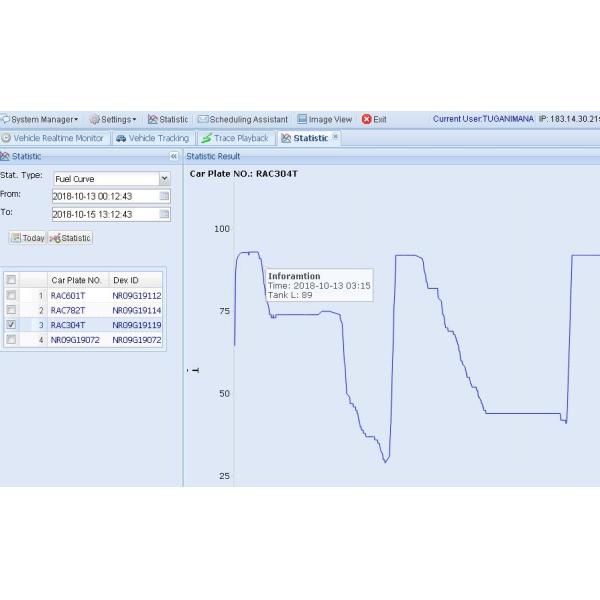Close the Statistic tab
The width and height of the screenshot is (600, 600).
tap(335, 137)
